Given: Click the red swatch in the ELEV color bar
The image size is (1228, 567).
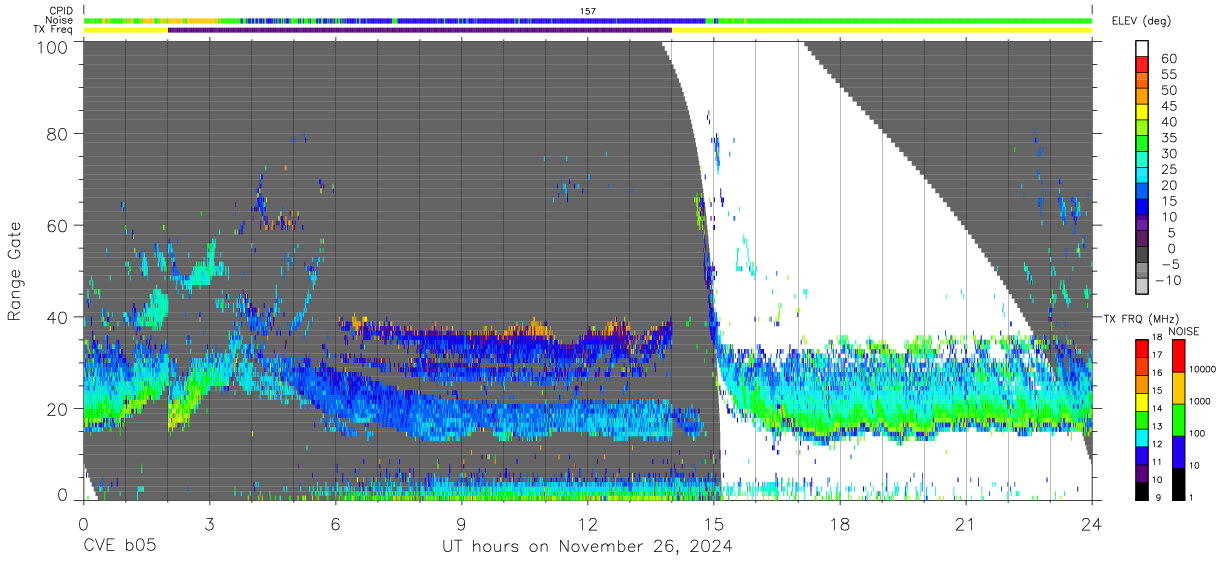Looking at the screenshot, I should 1143,65.
